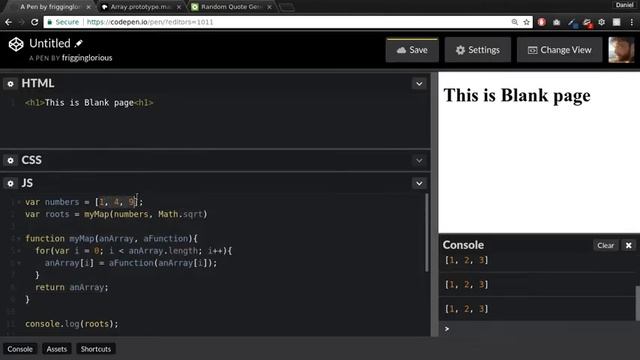The width and height of the screenshot is (640, 360).
Task: Switch to 'A Pen by frigginglorious' tab
Action: coord(50,7)
